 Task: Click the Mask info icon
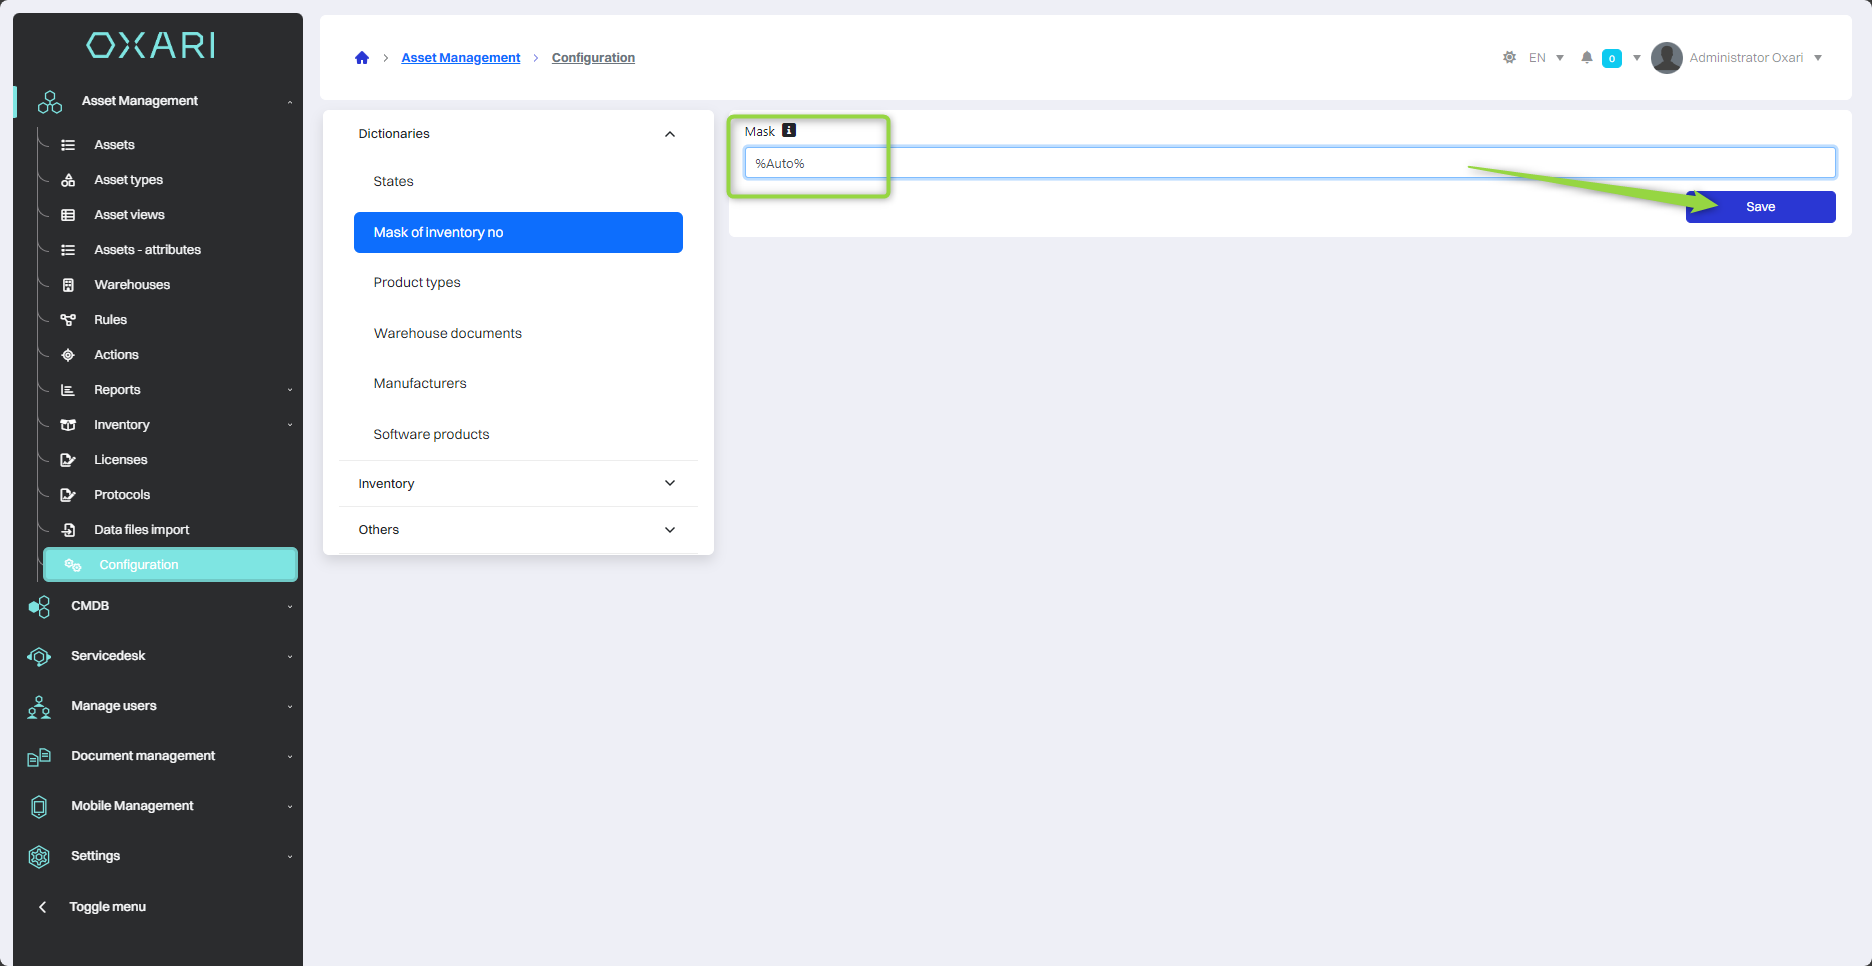[x=789, y=131]
